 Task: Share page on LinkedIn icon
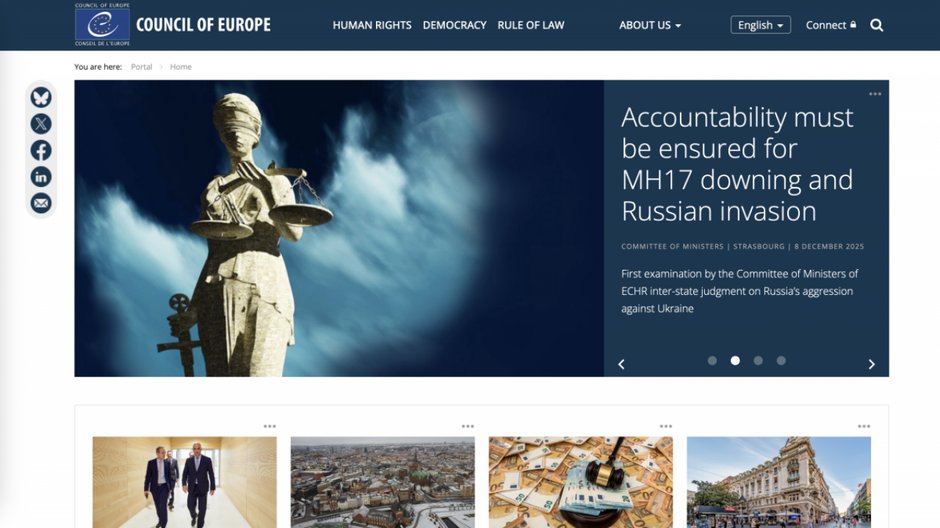[x=41, y=177]
